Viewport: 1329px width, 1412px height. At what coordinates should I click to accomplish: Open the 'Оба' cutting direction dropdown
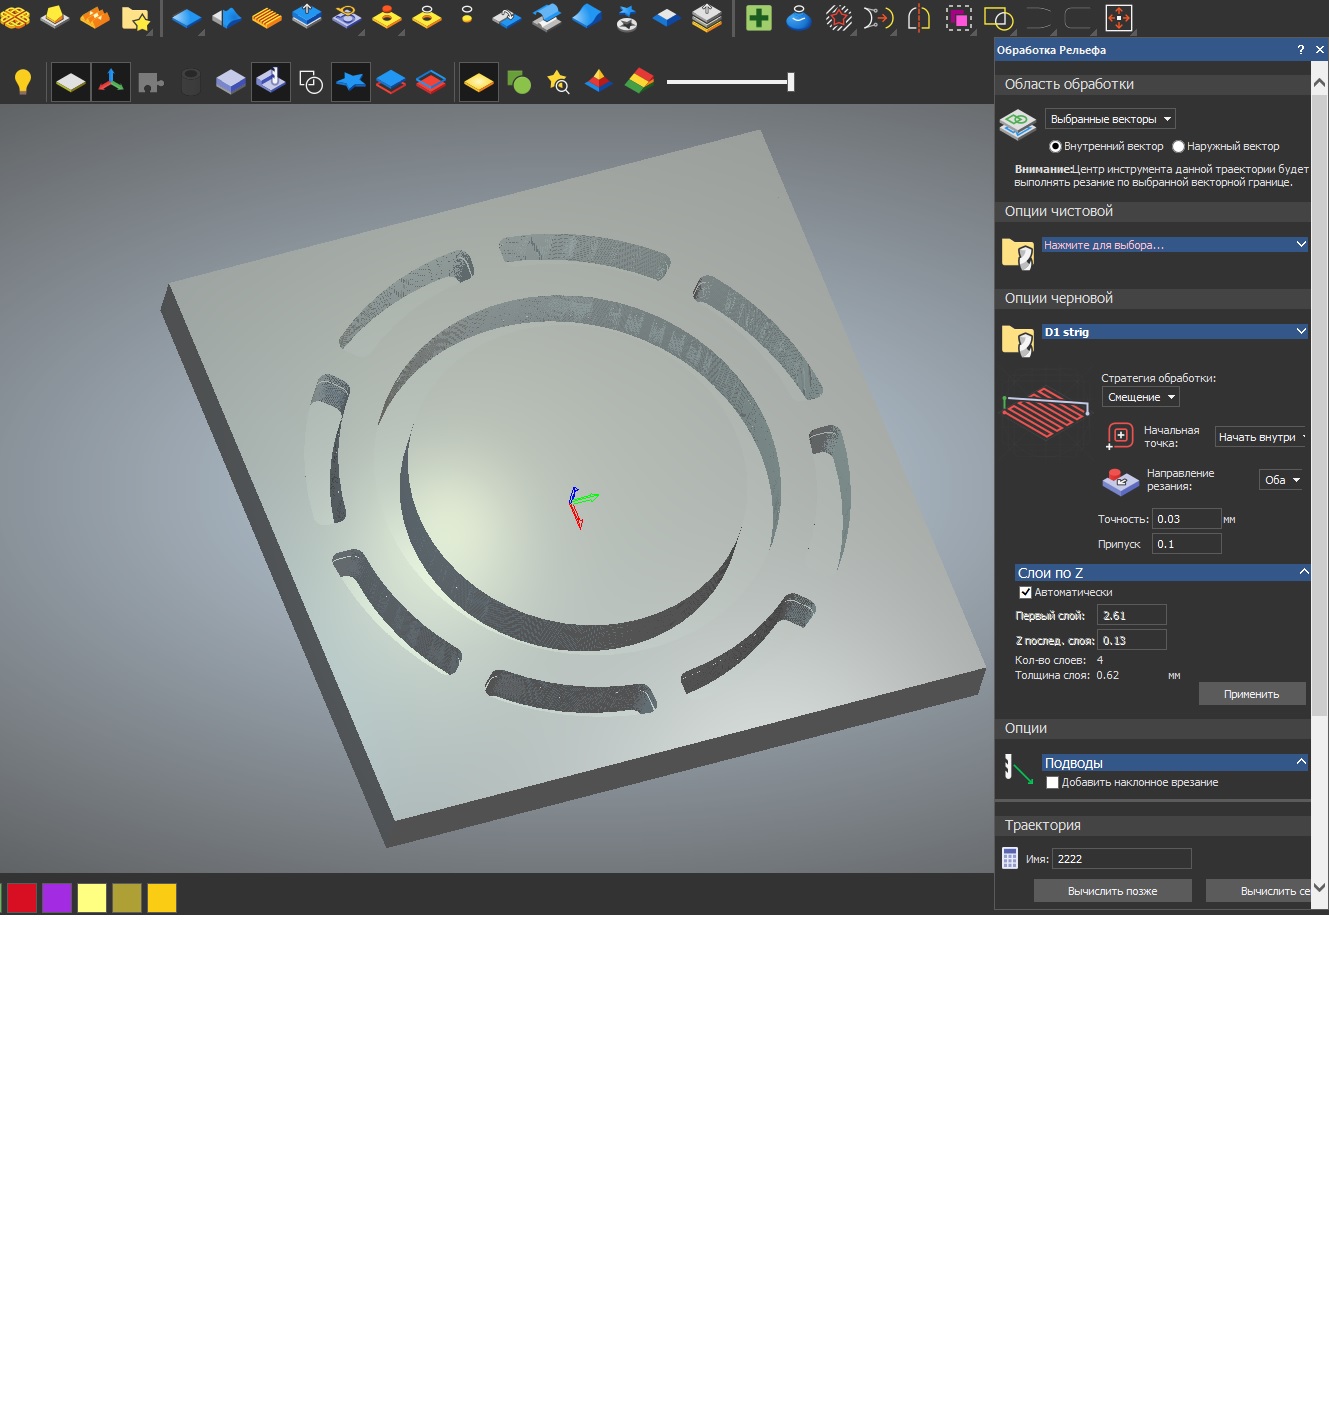1281,480
